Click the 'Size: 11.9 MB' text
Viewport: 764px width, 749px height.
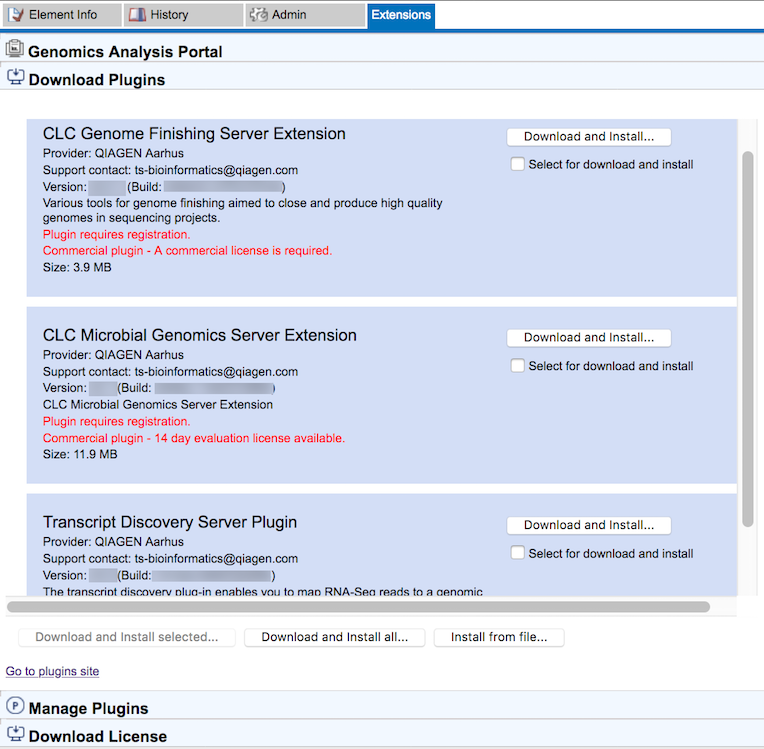click(x=80, y=454)
